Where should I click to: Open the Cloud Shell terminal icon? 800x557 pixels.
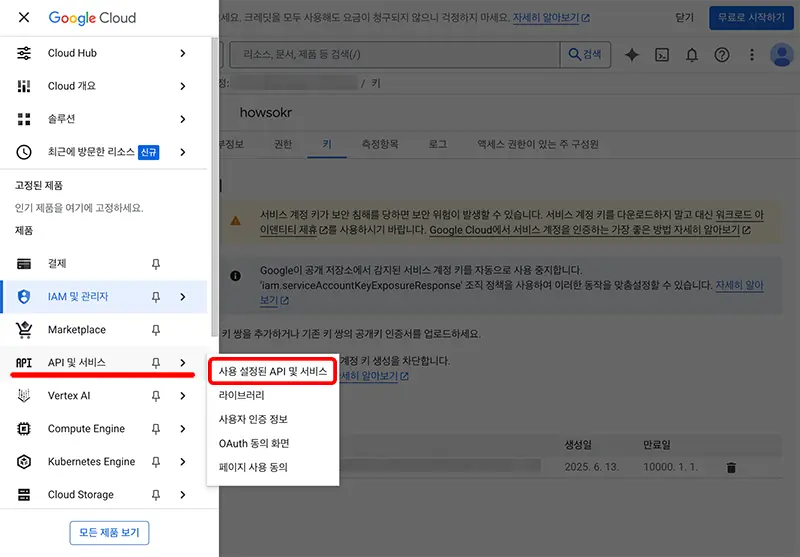[x=662, y=55]
